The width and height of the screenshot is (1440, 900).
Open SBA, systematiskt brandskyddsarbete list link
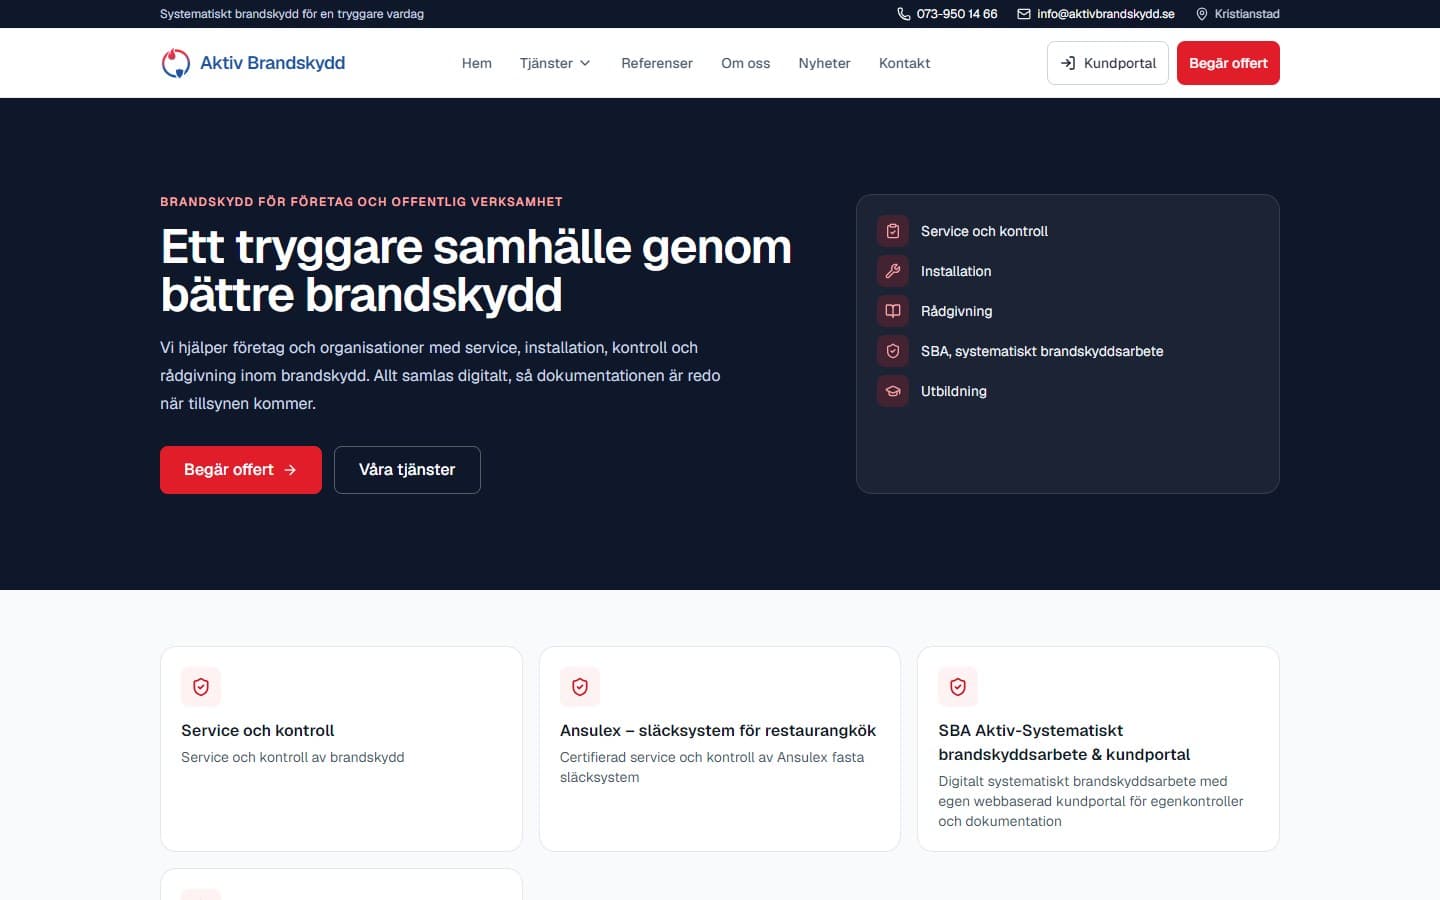(x=1042, y=351)
